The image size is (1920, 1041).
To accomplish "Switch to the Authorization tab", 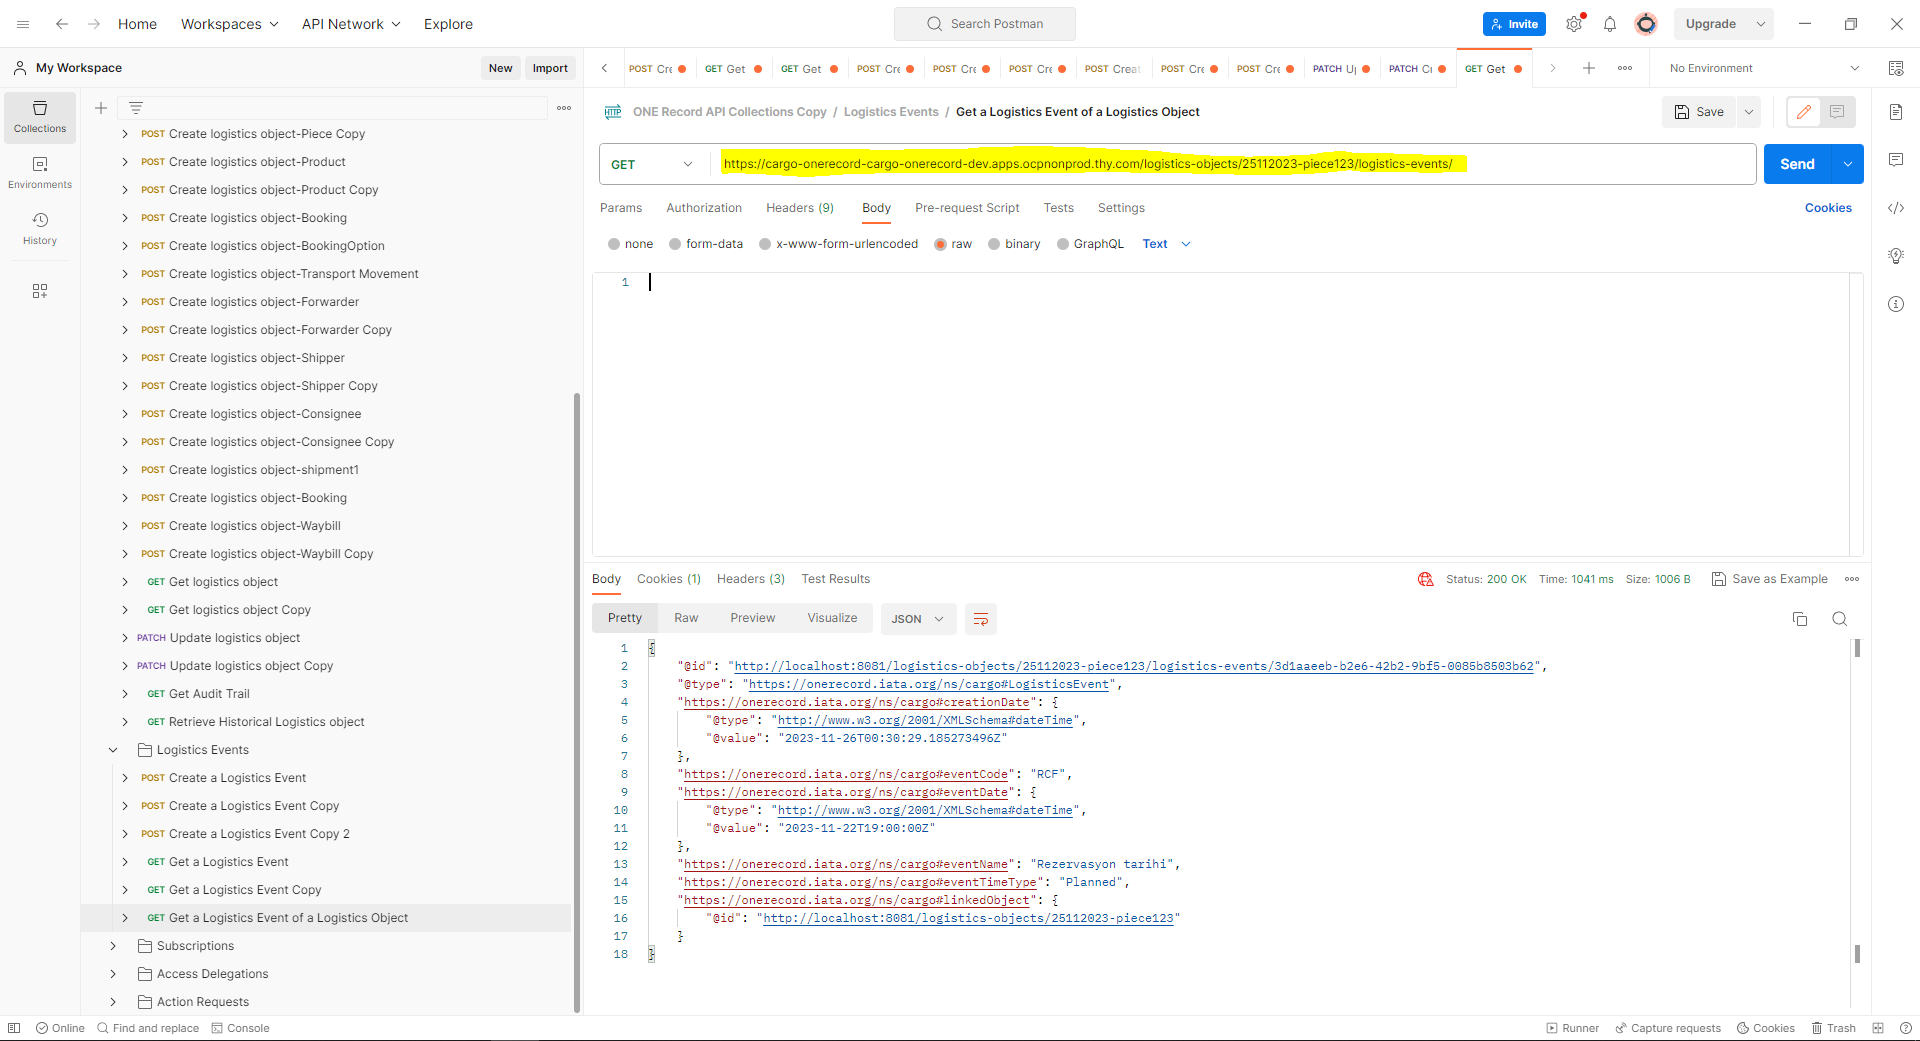I will pos(704,208).
